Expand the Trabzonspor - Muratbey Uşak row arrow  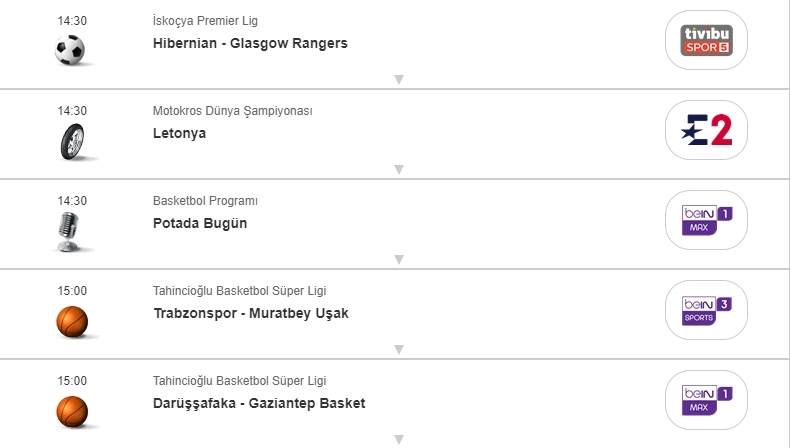pyautogui.click(x=398, y=350)
